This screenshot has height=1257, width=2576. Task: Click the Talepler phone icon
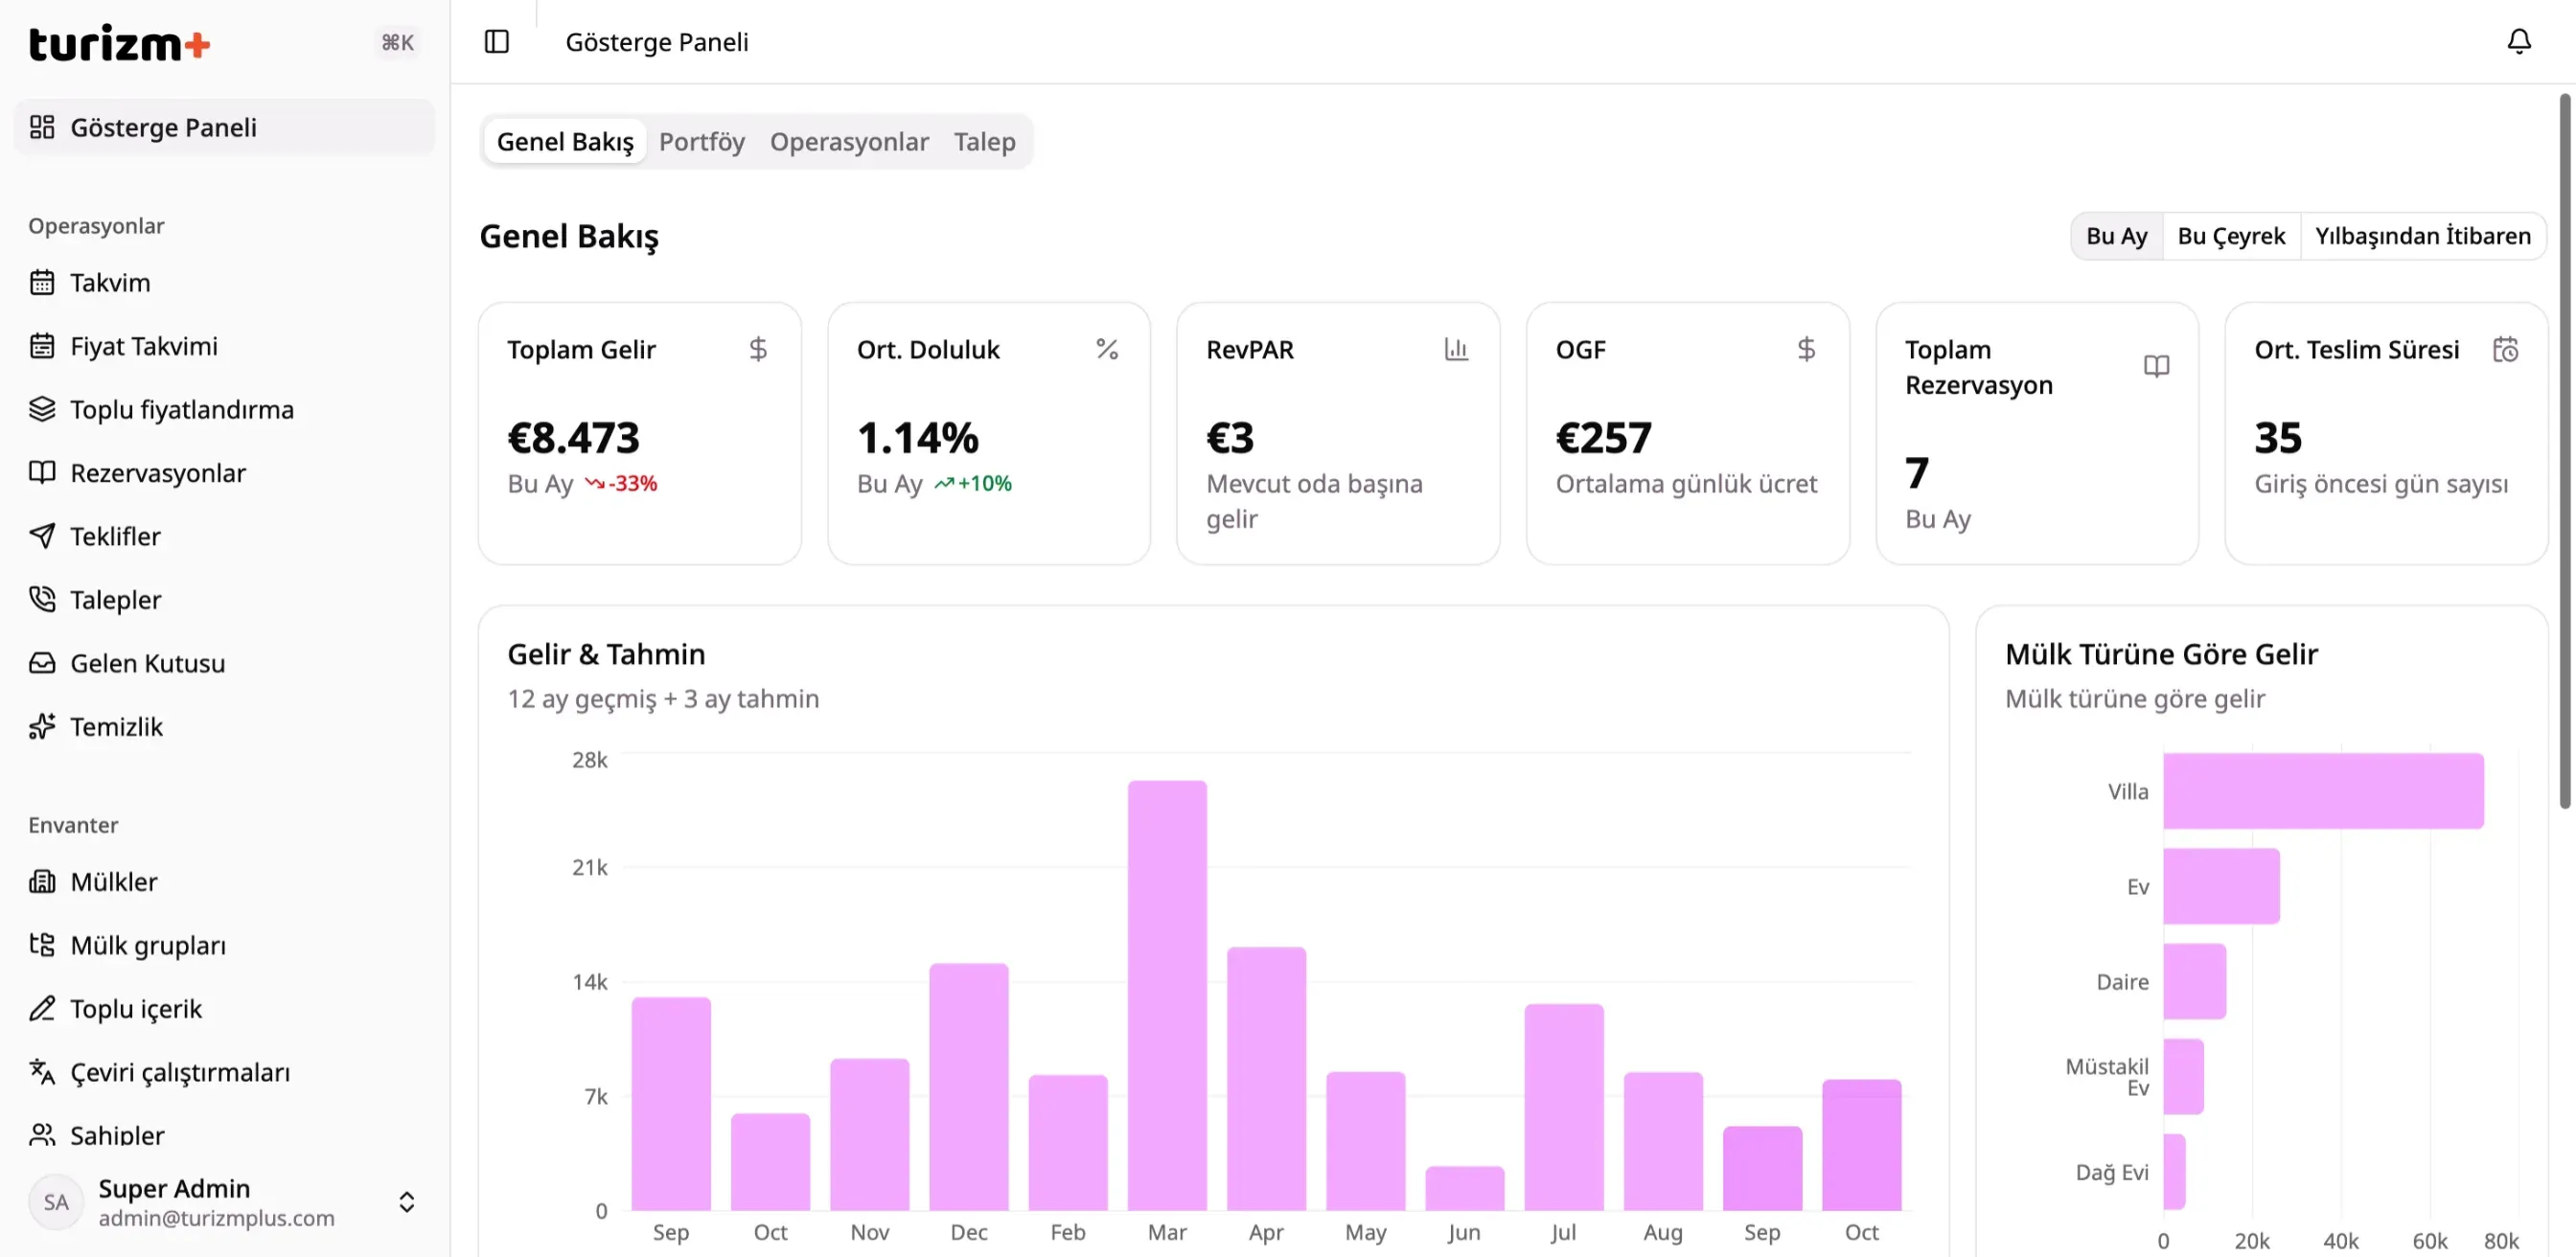(42, 600)
